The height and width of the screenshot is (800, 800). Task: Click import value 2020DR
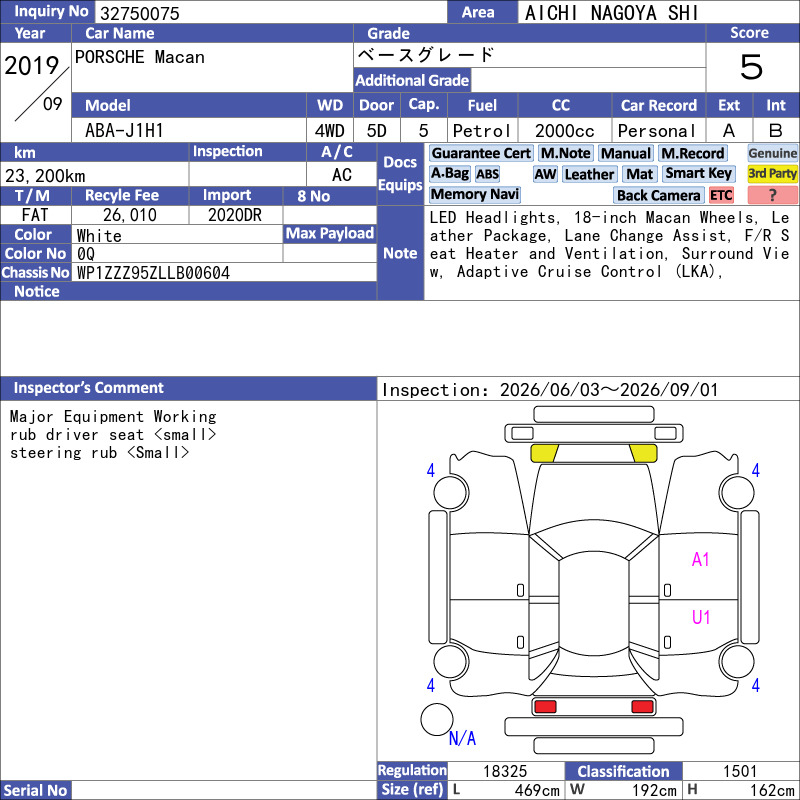(235, 215)
